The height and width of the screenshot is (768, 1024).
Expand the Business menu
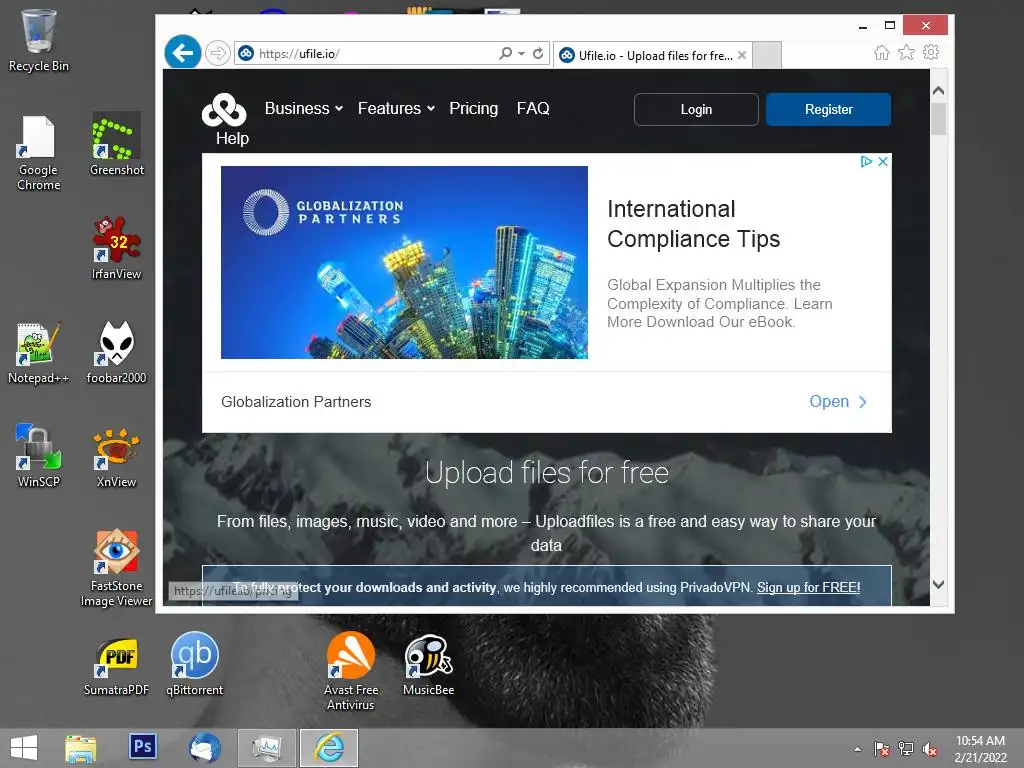point(304,108)
